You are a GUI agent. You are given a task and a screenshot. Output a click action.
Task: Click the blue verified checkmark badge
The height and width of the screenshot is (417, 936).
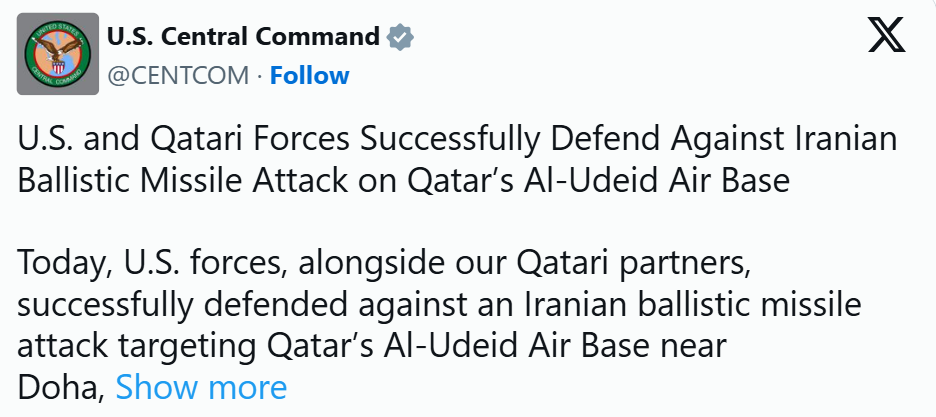tap(400, 38)
